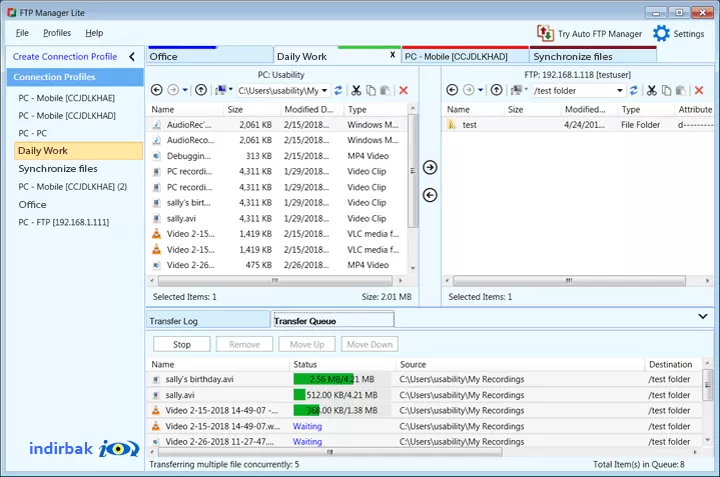Screen dimensions: 720x477
Task: Select PC - Mobile [CCJDLKHAE] (2) profile
Action: pos(73,186)
